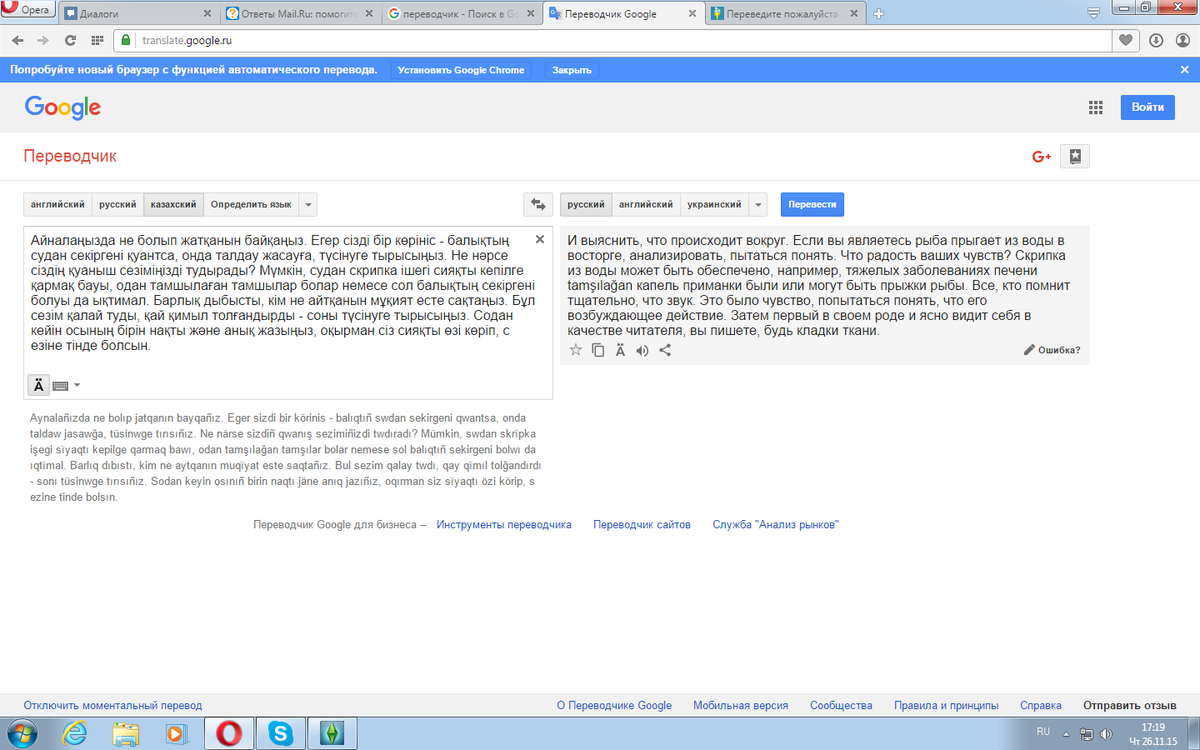Expand input tools dropdown arrow
Screen dimensions: 1200x750
click(77, 385)
